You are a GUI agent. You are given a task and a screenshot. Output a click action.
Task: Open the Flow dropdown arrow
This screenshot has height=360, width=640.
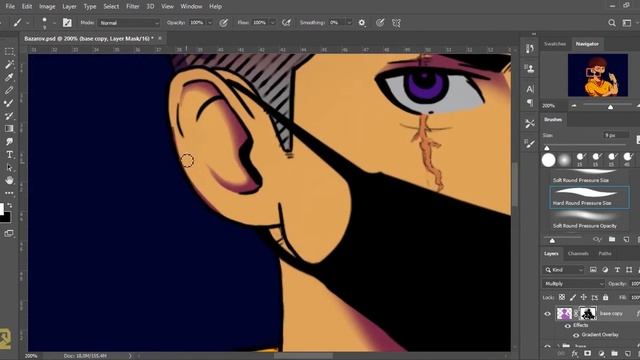pyautogui.click(x=272, y=23)
